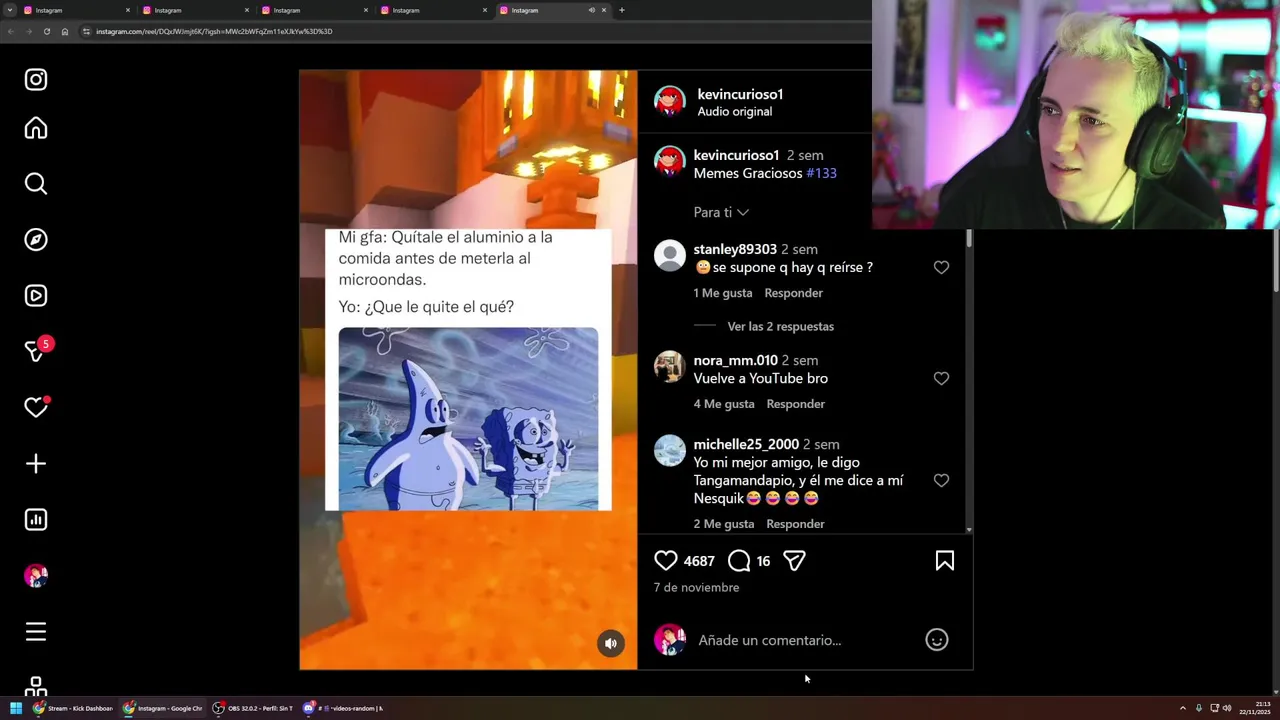Like nora_mm.010's comment
The image size is (1280, 720).
point(941,379)
